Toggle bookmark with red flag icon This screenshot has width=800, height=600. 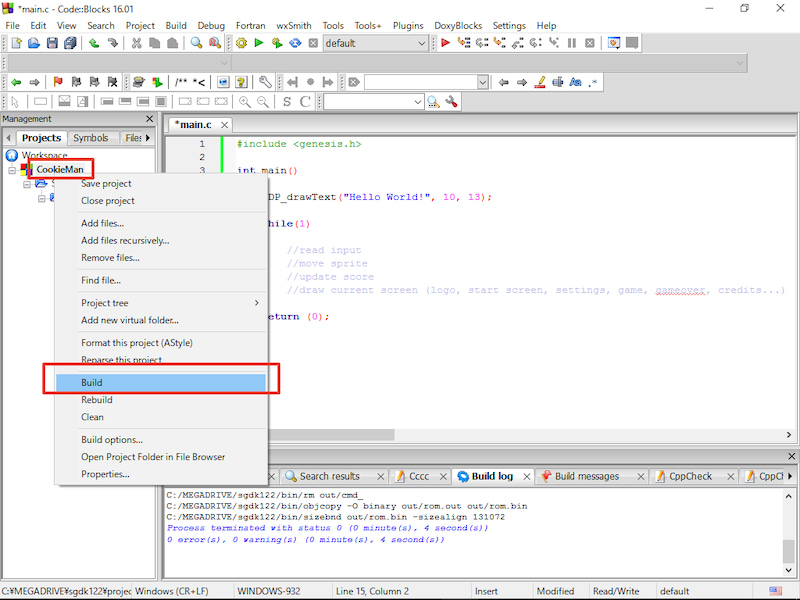(58, 82)
